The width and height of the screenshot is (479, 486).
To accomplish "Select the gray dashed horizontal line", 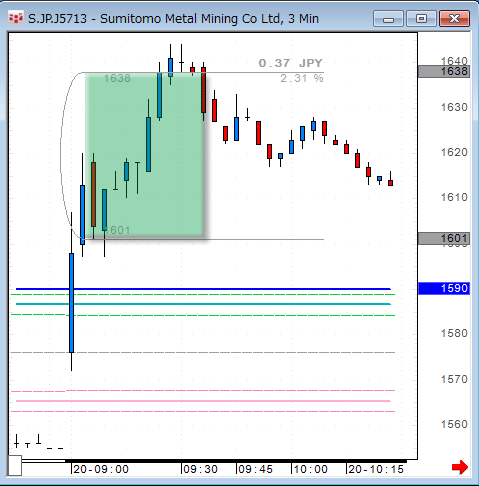I will [203, 352].
